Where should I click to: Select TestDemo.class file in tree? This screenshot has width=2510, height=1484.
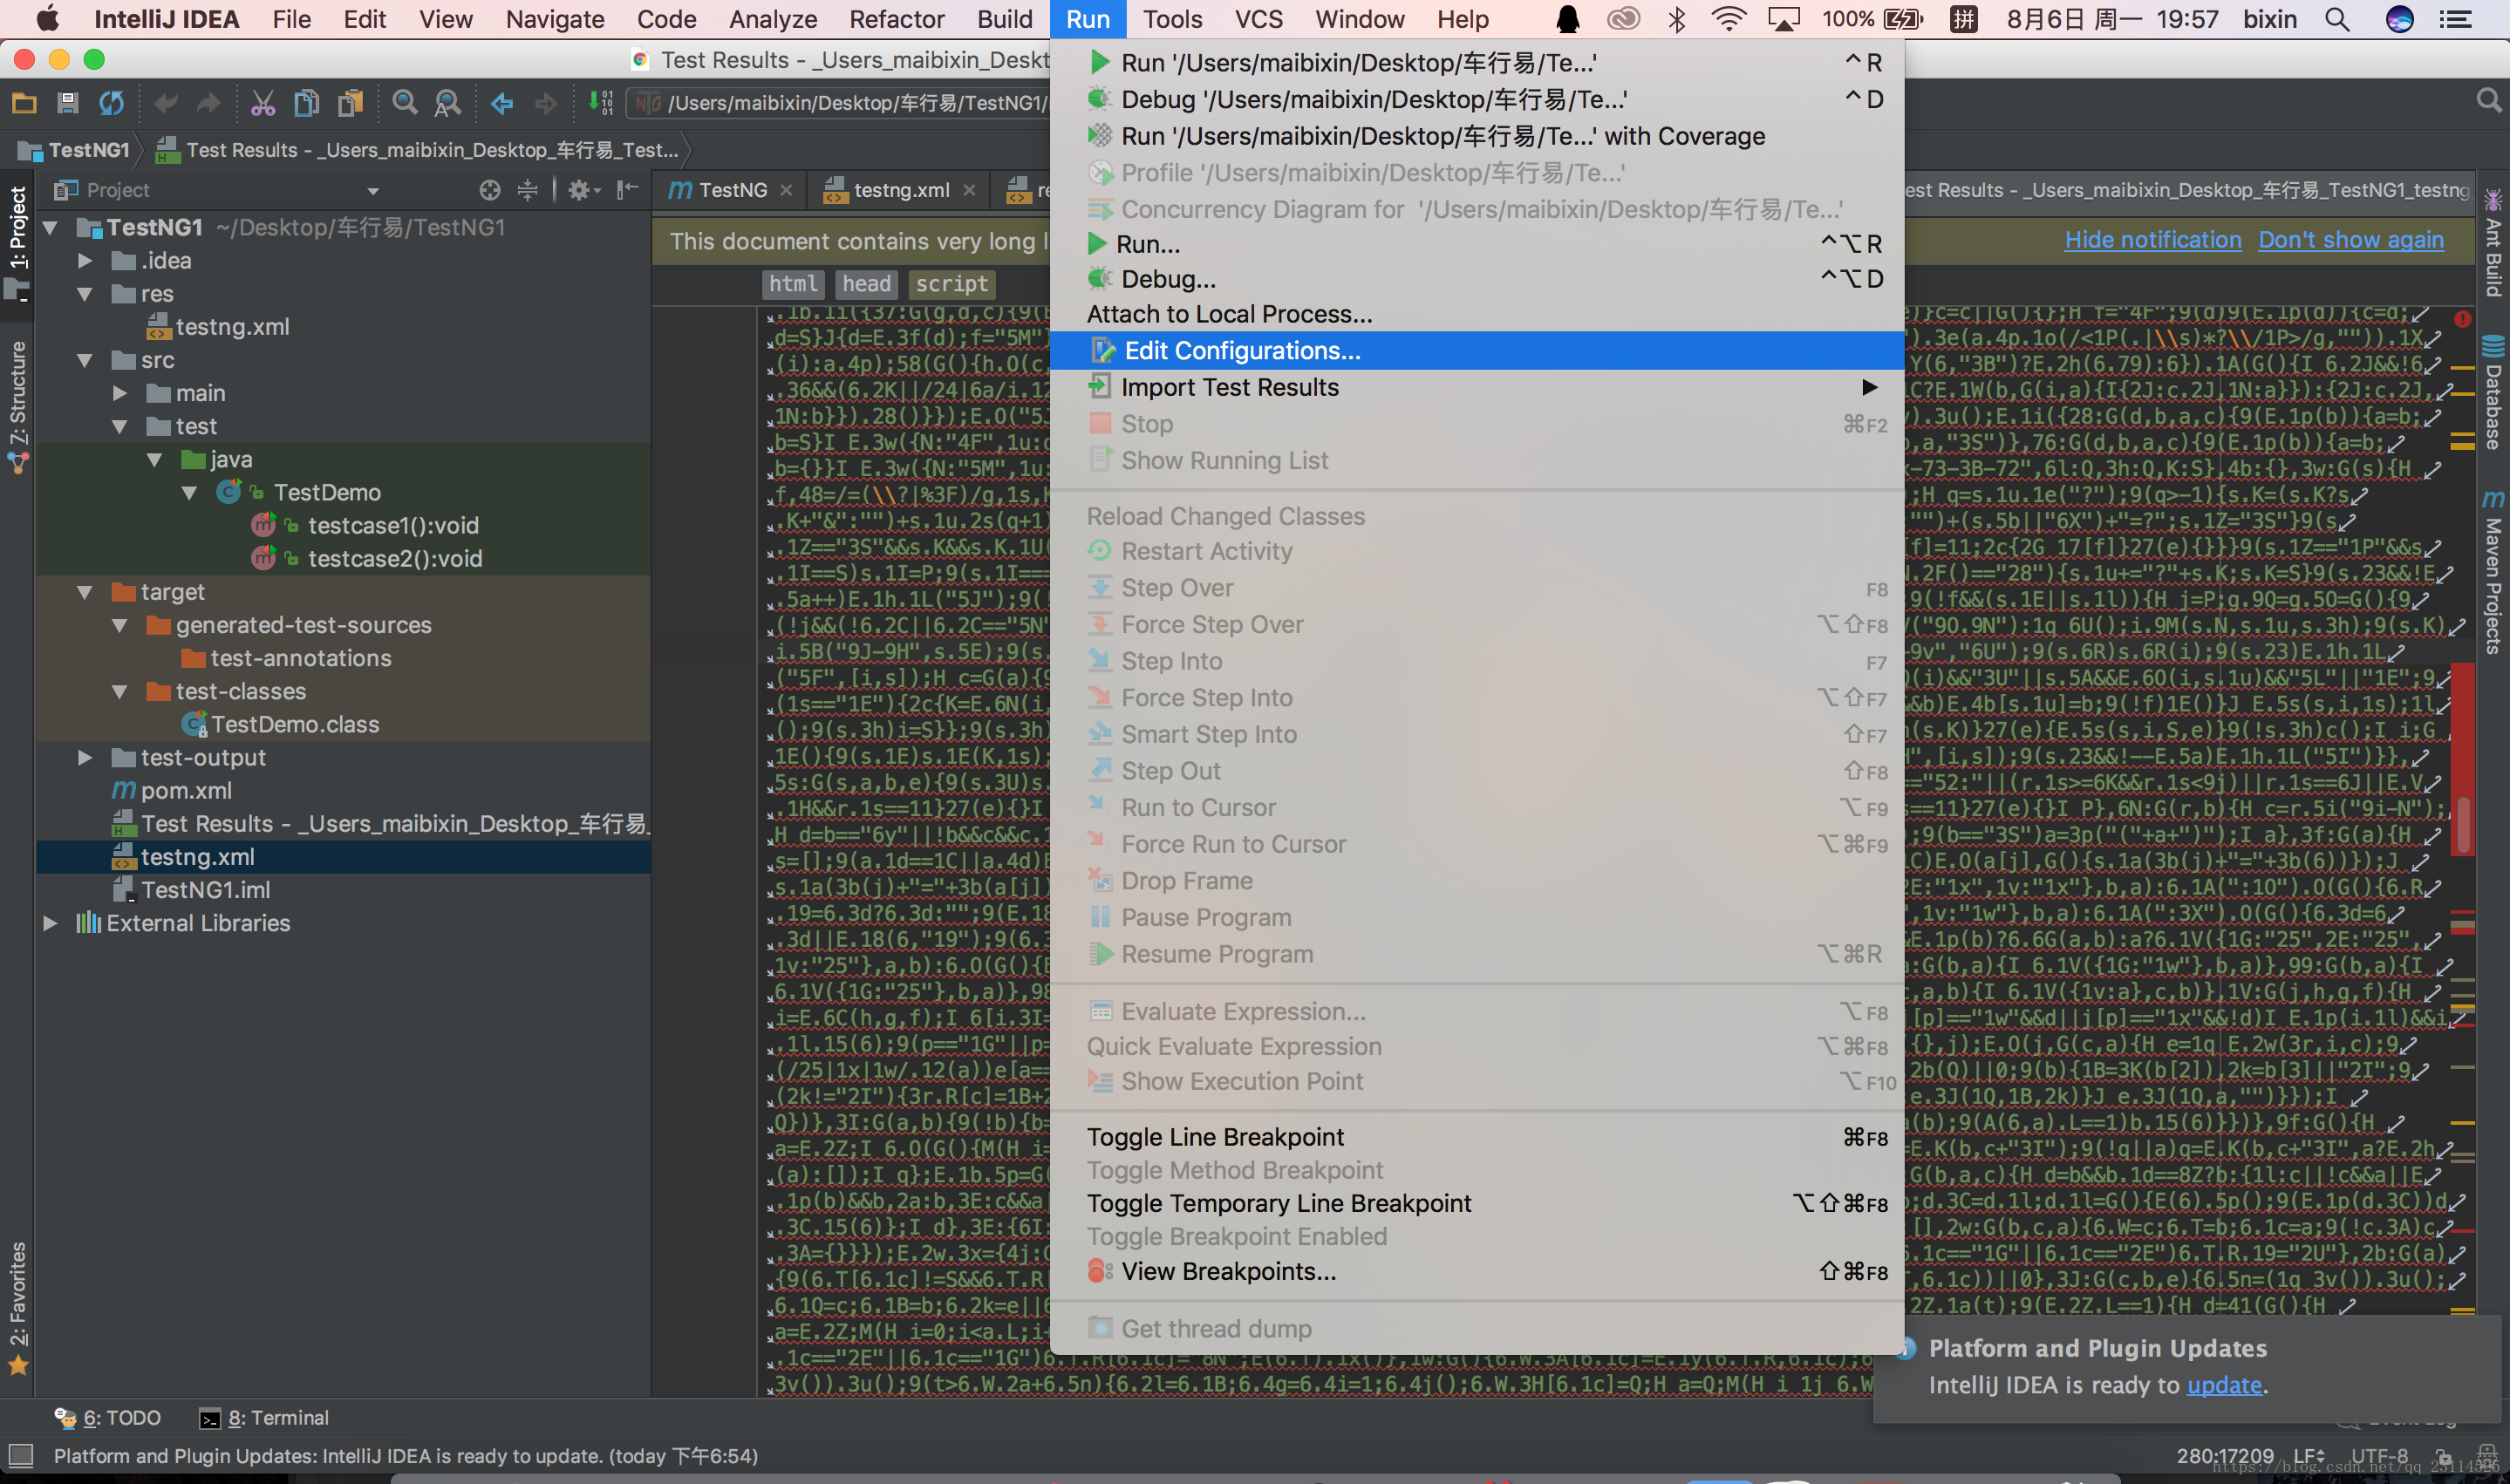click(295, 725)
